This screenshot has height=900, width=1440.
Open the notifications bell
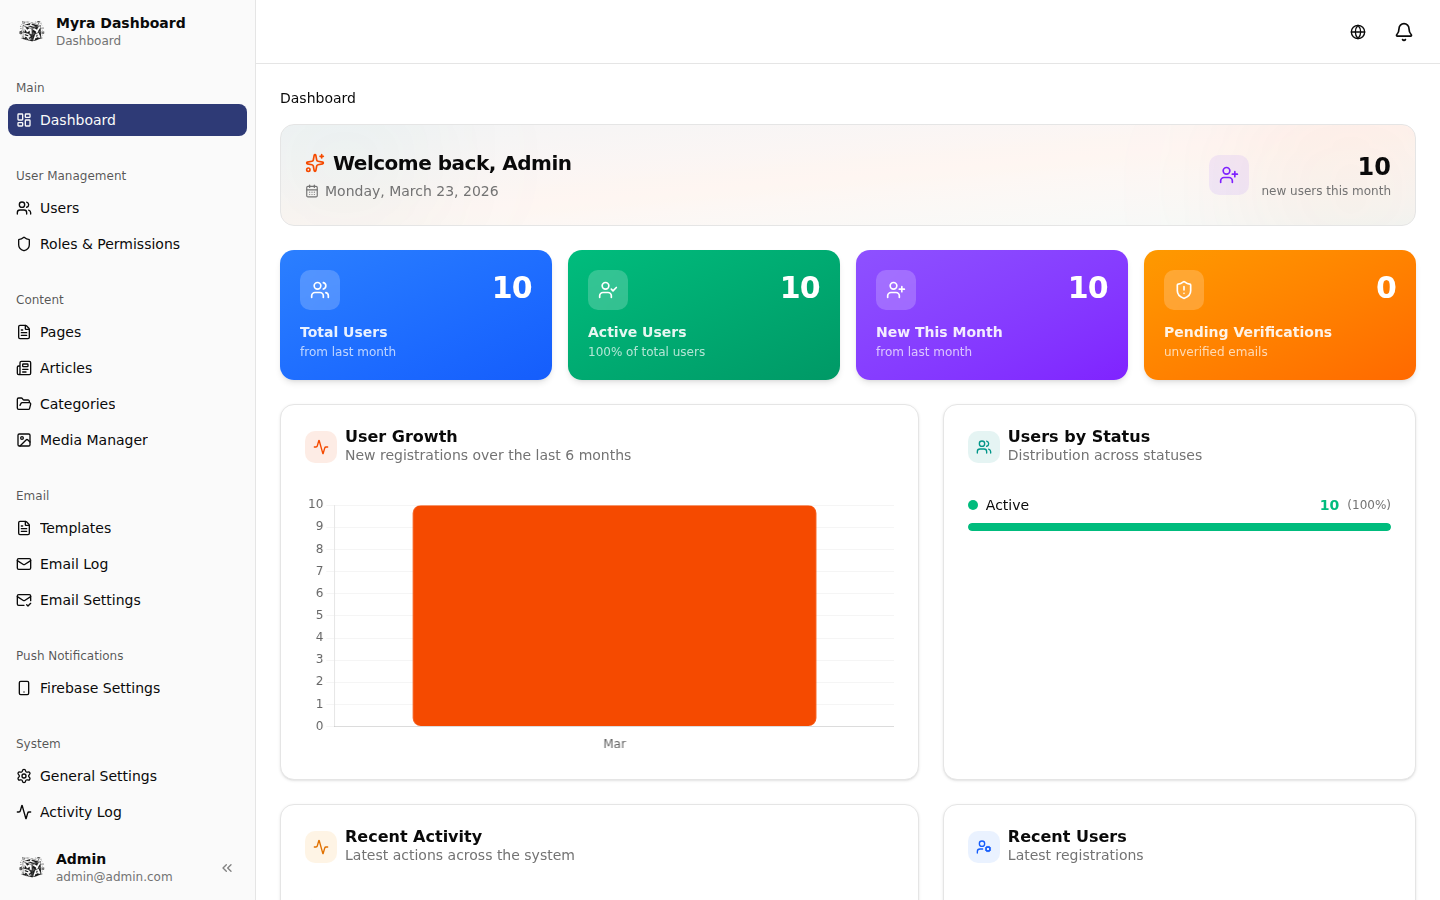pyautogui.click(x=1404, y=32)
